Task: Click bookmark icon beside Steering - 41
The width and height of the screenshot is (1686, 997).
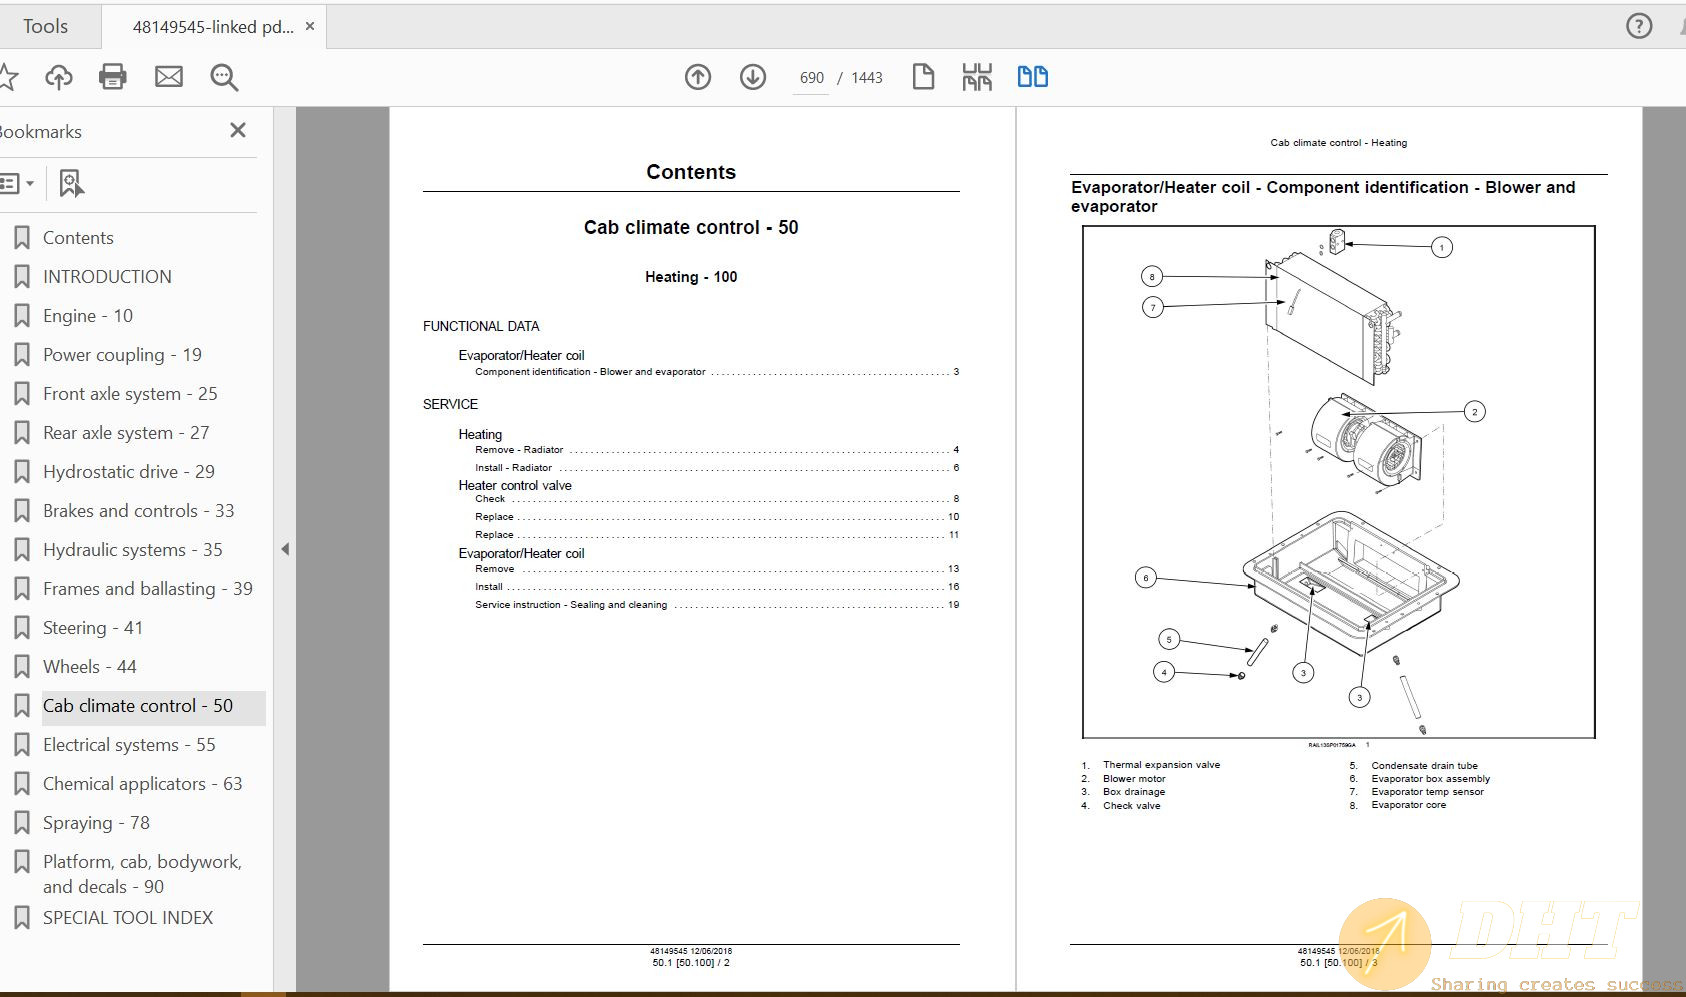Action: pos(21,628)
